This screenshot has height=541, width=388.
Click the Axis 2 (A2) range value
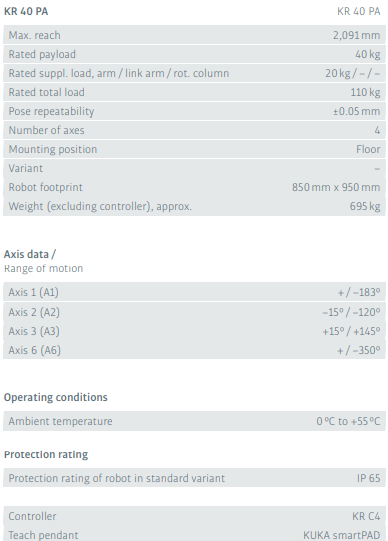click(351, 312)
